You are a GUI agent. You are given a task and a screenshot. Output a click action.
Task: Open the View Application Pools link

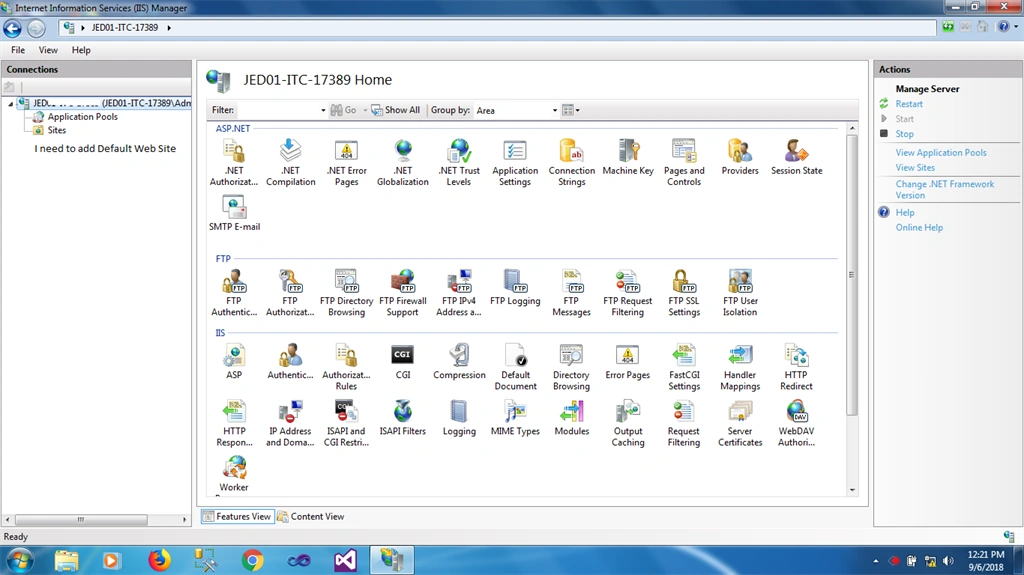pyautogui.click(x=940, y=152)
